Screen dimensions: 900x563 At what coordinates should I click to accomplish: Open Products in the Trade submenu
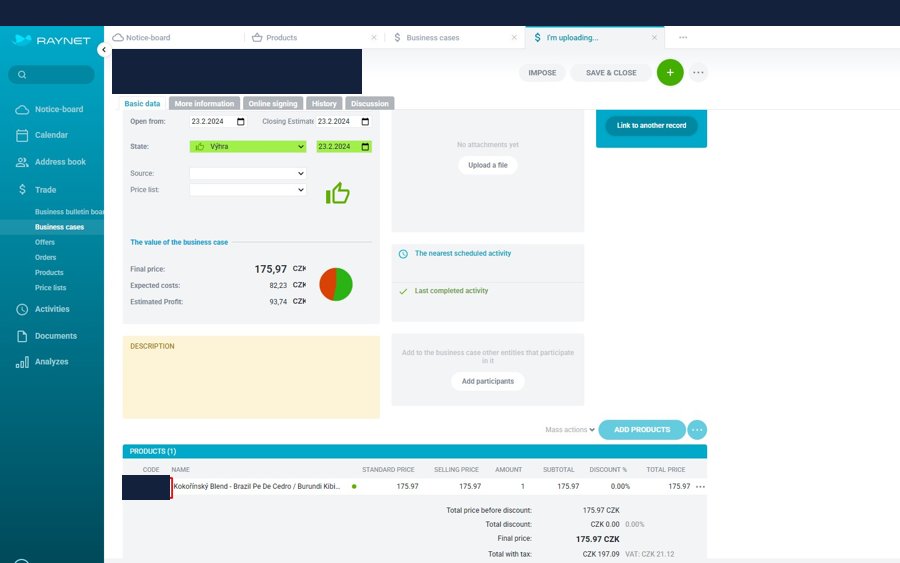click(x=49, y=273)
